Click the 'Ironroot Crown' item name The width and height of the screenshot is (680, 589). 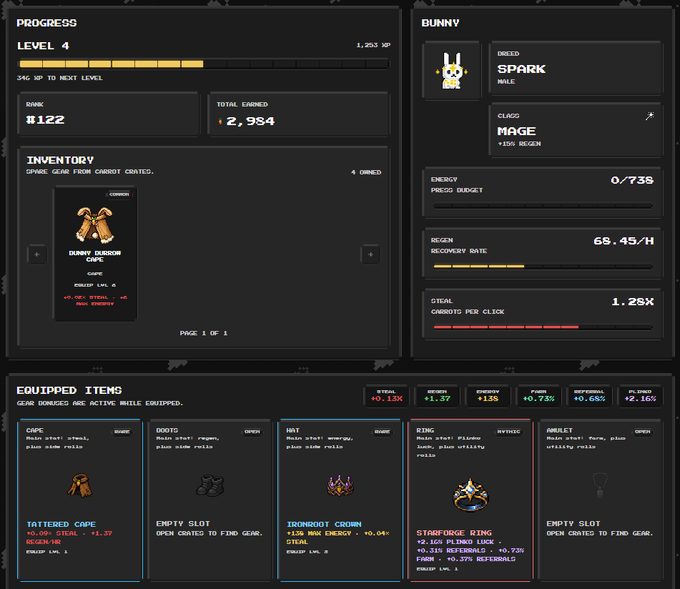coord(324,524)
